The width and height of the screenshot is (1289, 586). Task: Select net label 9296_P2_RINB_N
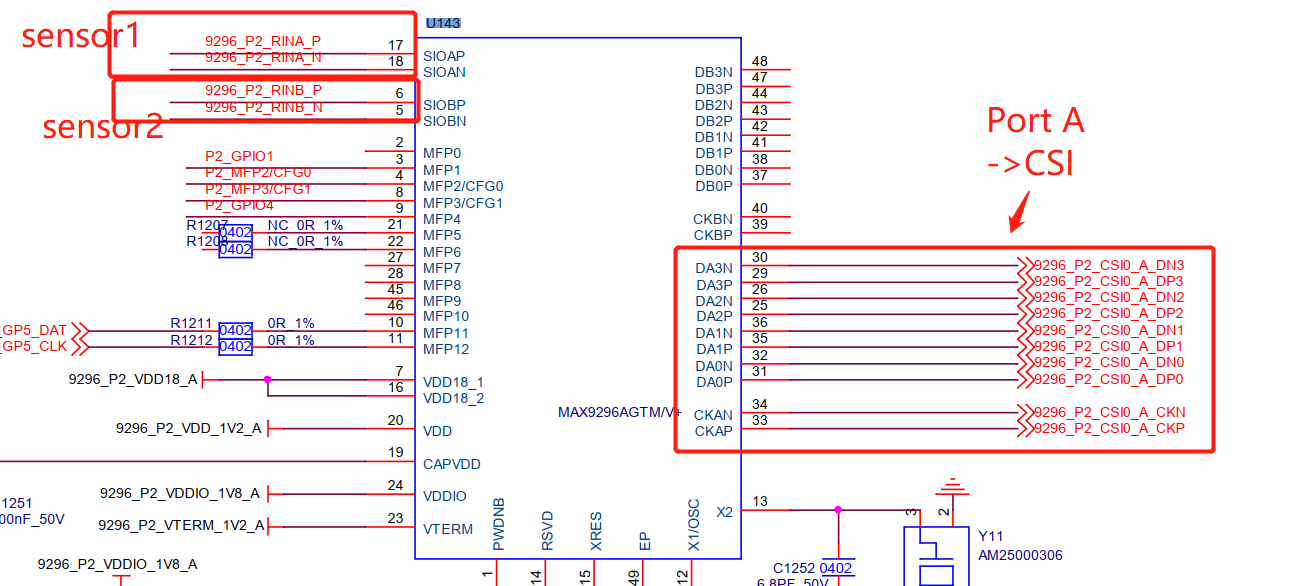(x=263, y=107)
